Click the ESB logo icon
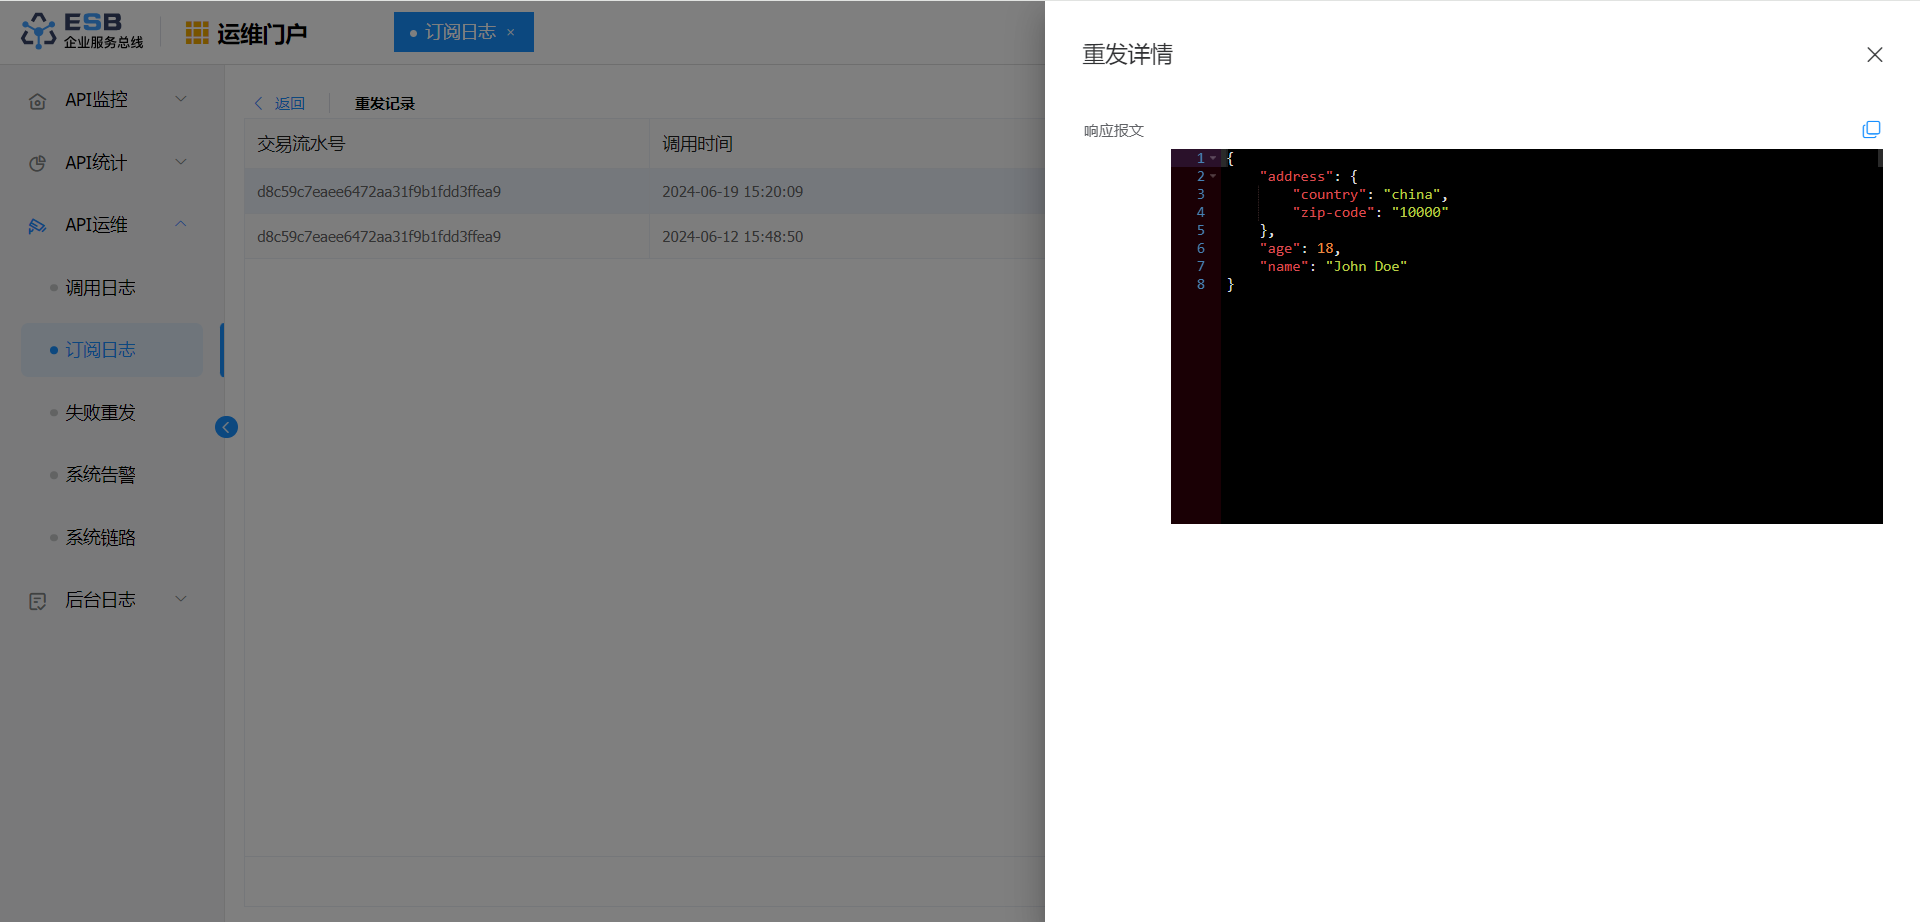Viewport: 1920px width, 922px height. pos(39,31)
